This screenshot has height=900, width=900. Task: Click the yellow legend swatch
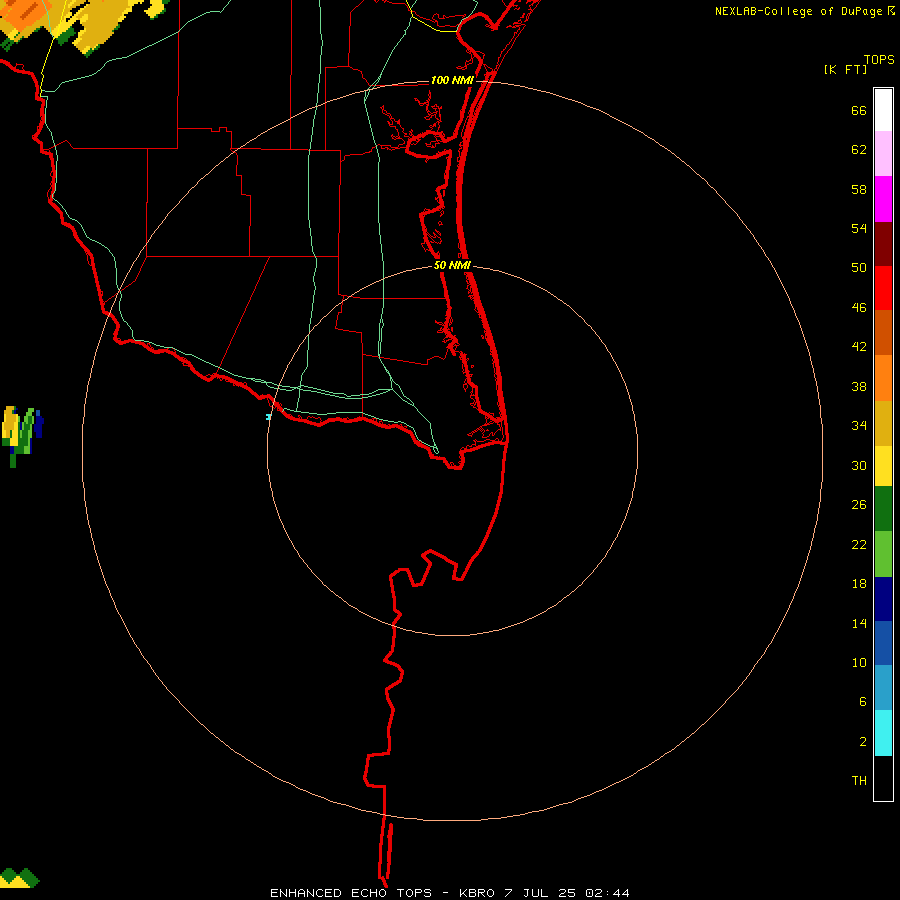[x=883, y=465]
